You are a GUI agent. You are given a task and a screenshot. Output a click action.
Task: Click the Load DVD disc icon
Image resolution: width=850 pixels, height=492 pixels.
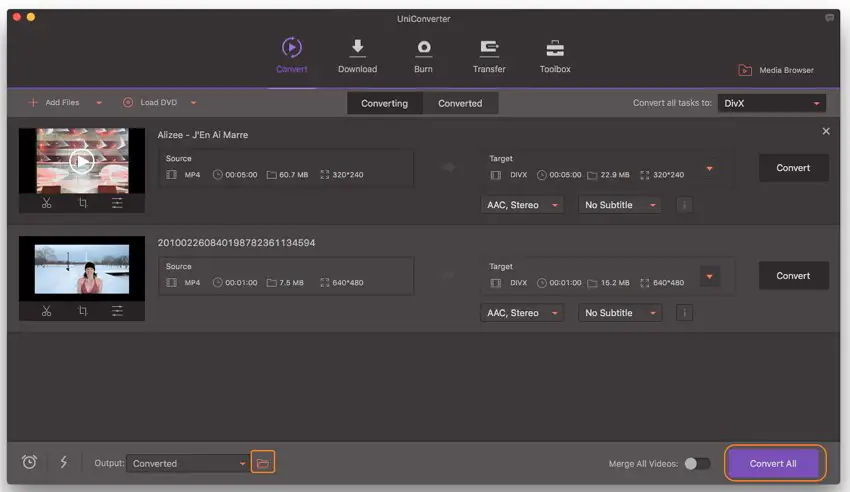pyautogui.click(x=128, y=102)
